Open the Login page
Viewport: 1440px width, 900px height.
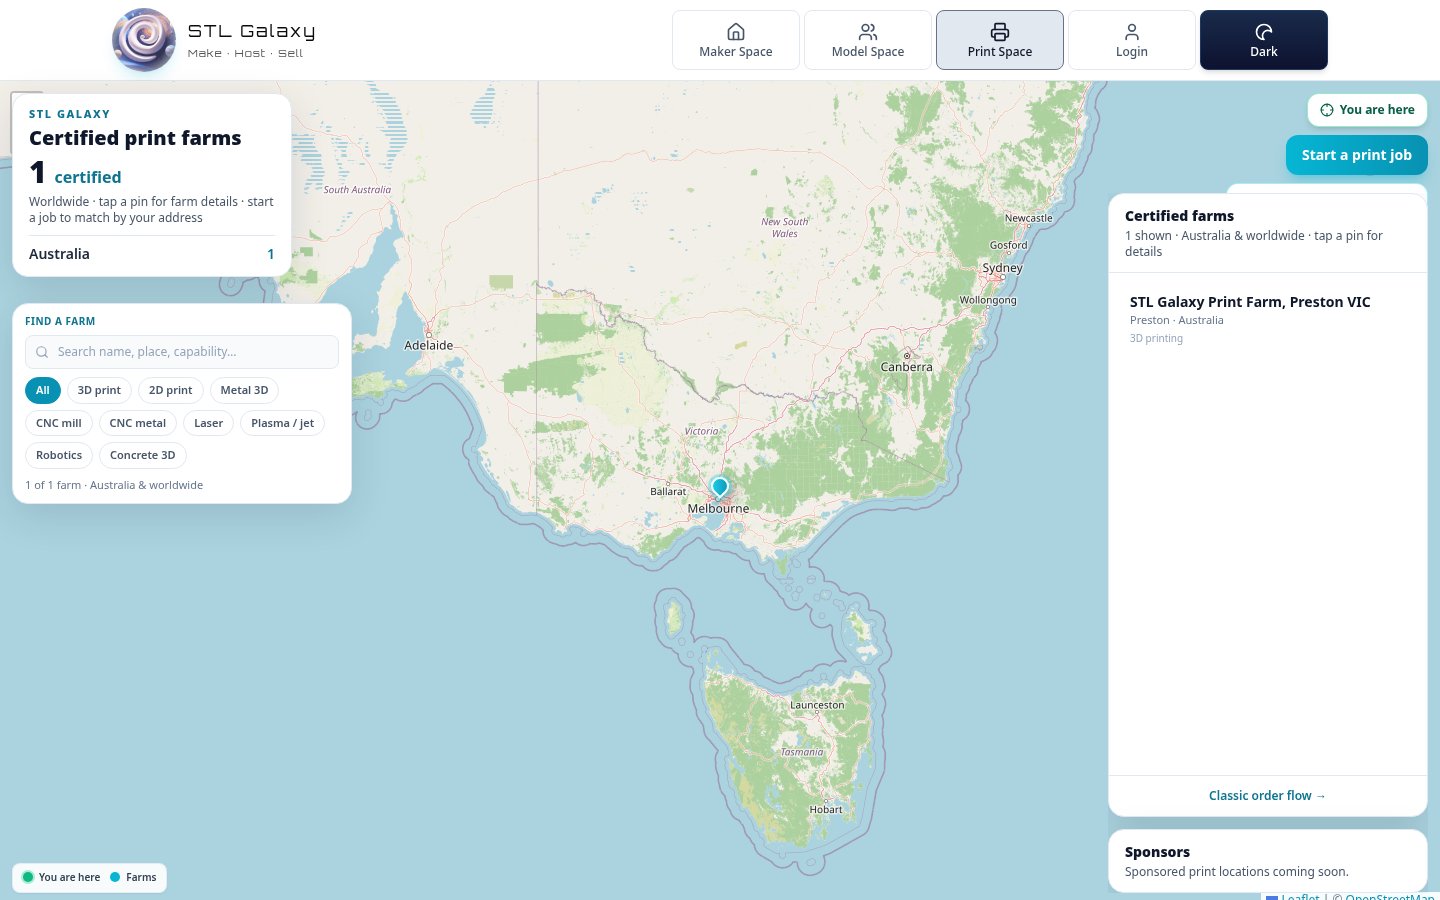point(1132,40)
